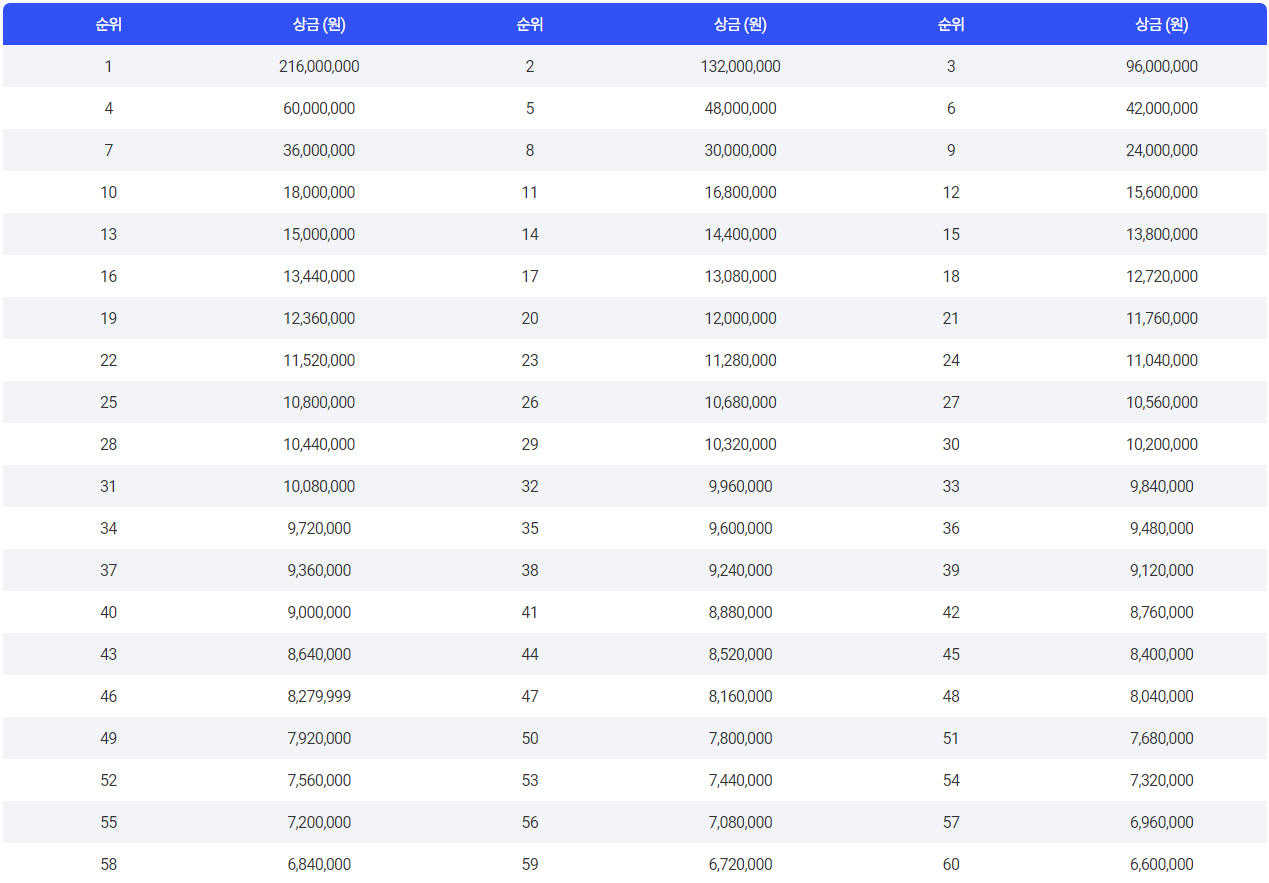Screen dimensions: 1269x883
Task: Select the 132,000,000 prize cell
Action: coord(740,66)
